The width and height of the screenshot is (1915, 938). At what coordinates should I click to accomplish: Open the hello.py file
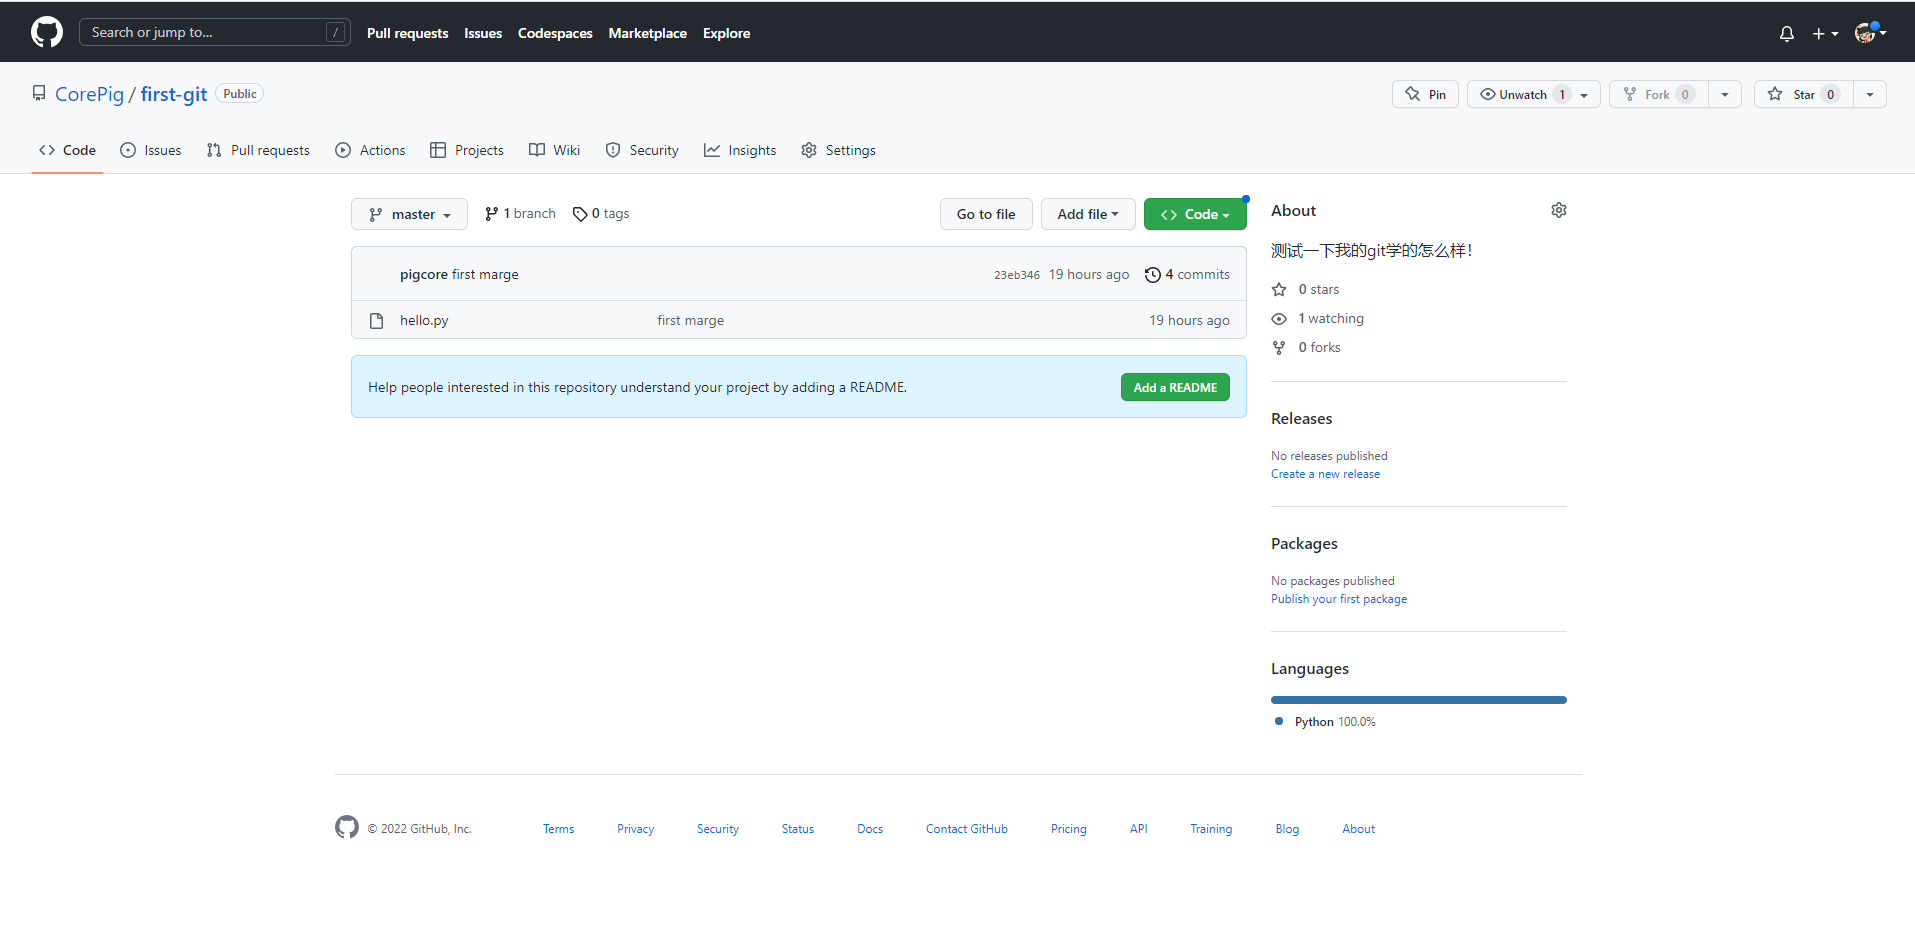coord(424,321)
